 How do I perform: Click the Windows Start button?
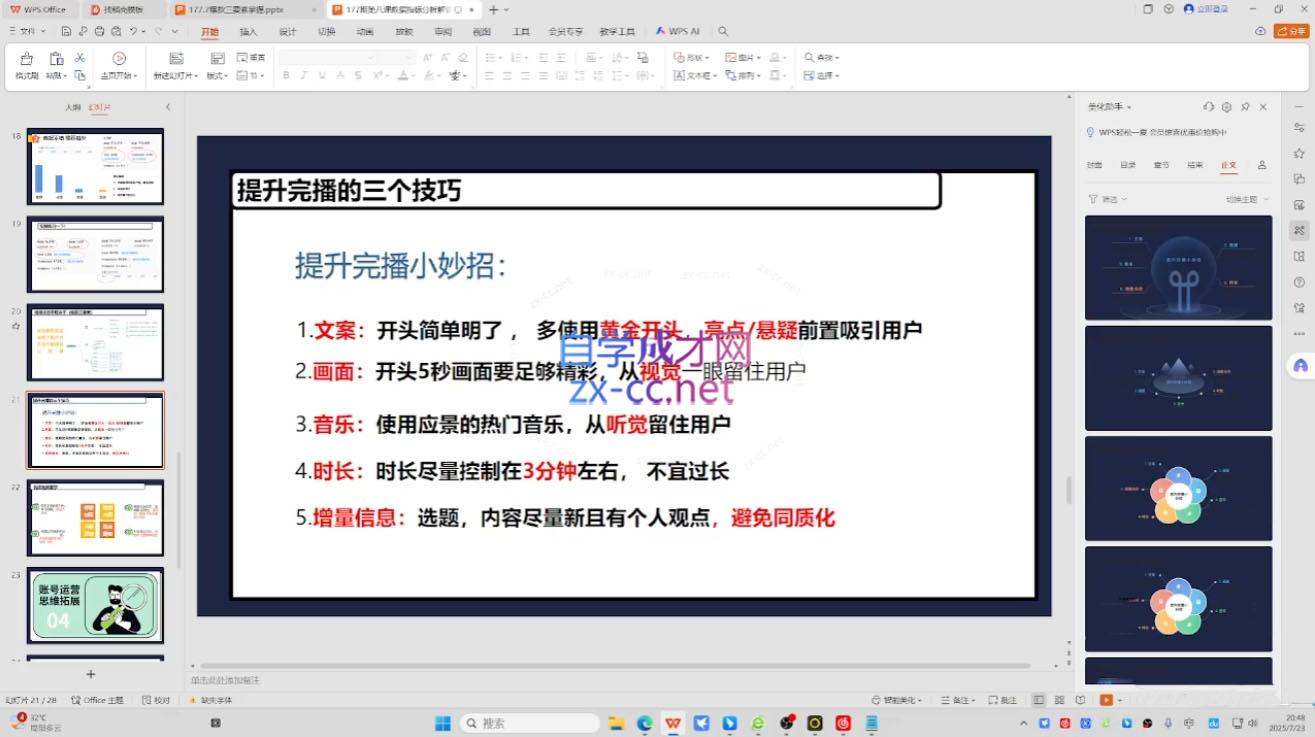442,723
